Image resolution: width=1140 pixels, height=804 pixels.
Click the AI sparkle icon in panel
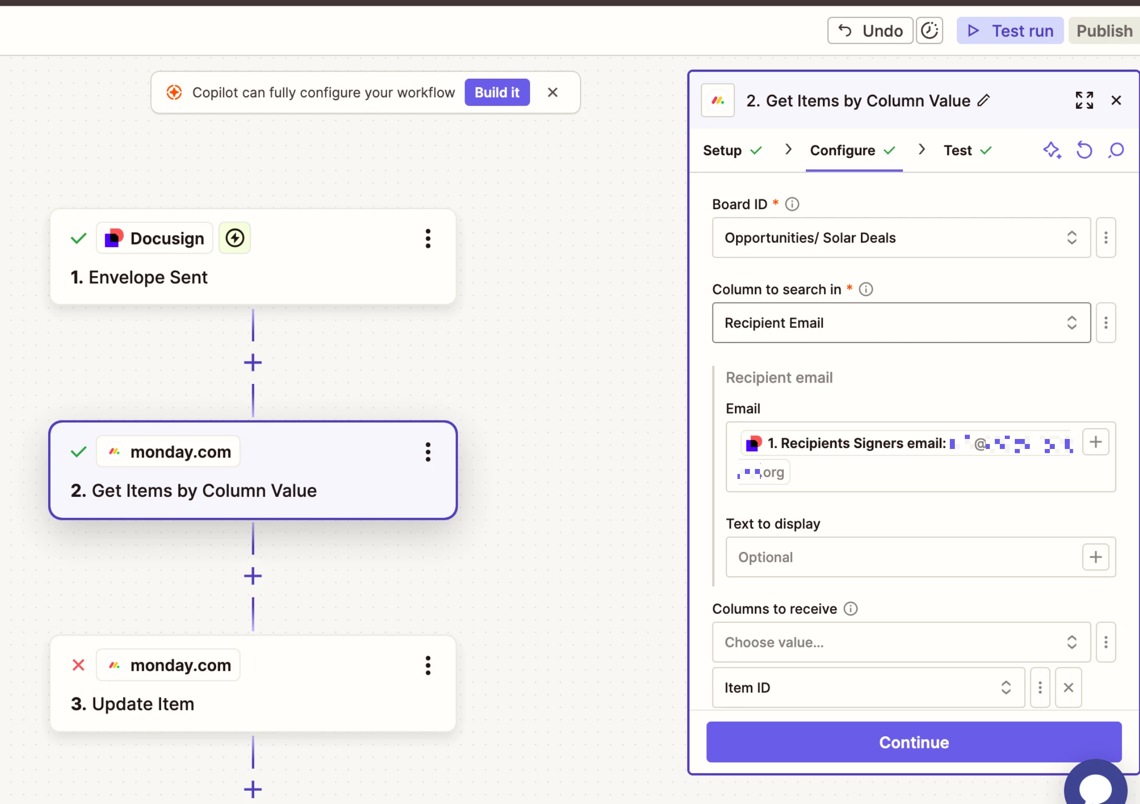pyautogui.click(x=1052, y=150)
